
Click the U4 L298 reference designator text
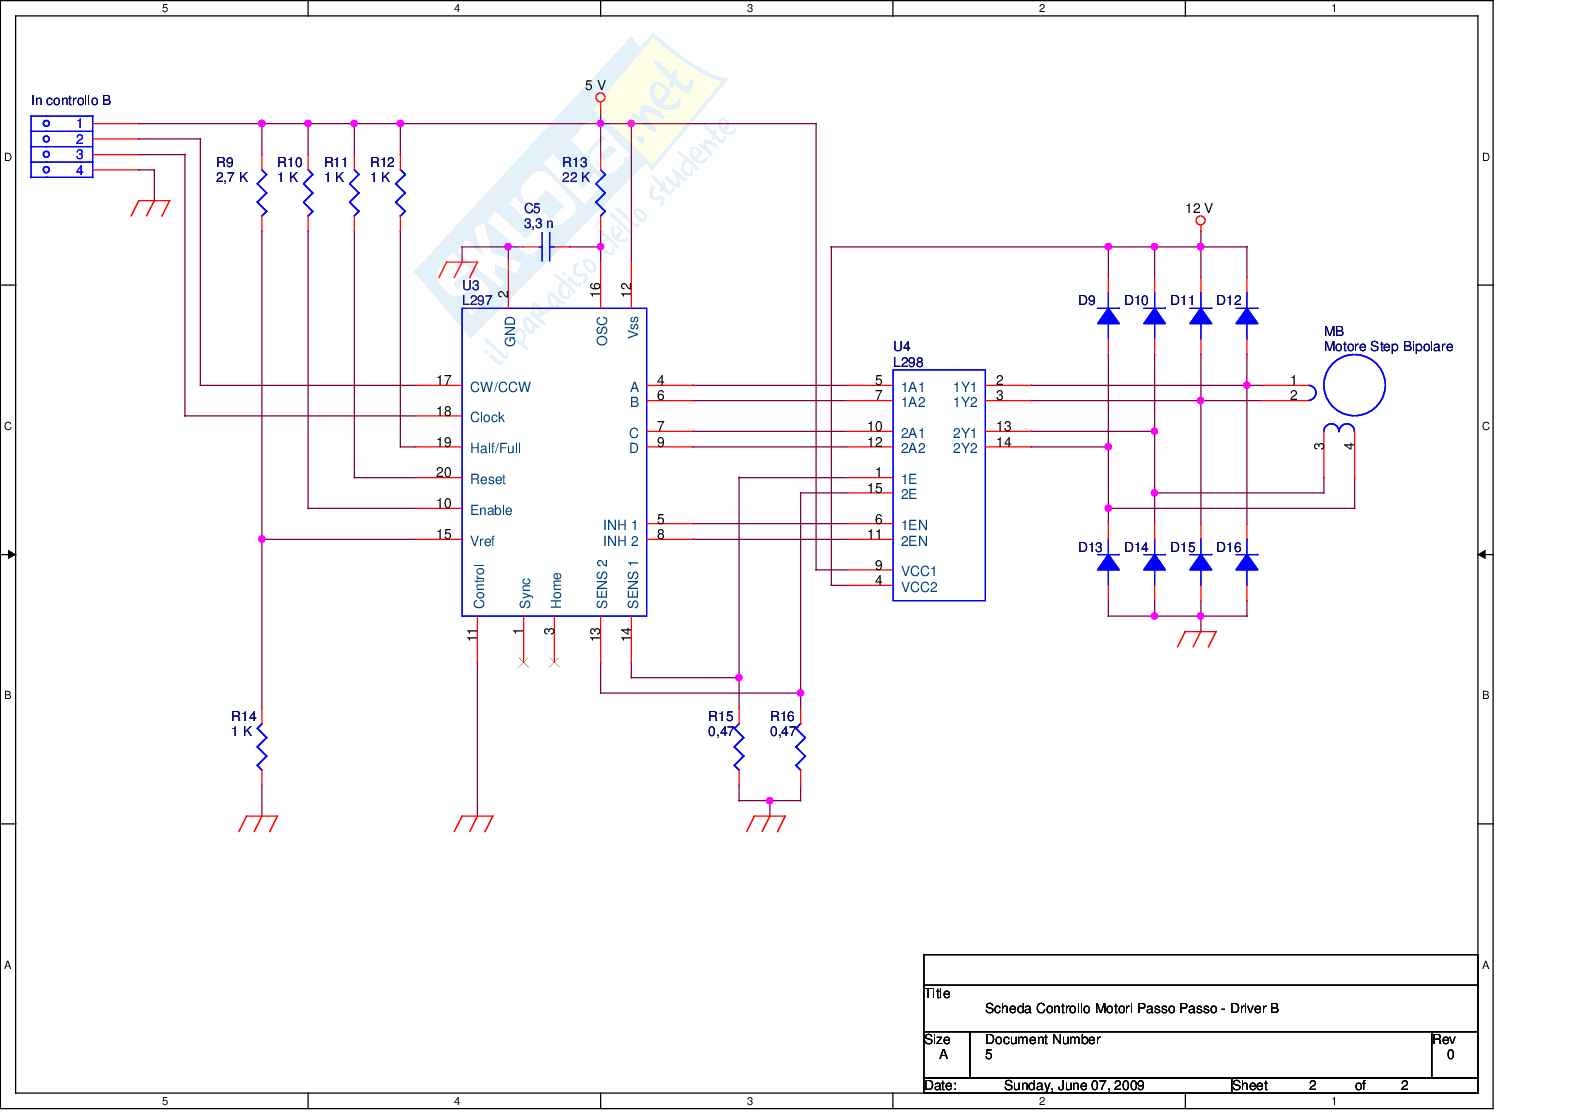click(x=907, y=355)
